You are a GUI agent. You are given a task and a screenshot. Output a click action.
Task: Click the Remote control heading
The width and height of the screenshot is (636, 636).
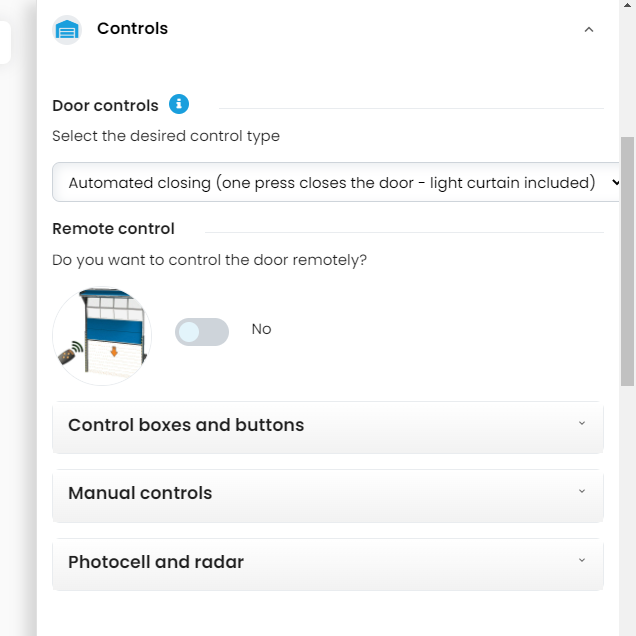click(113, 229)
